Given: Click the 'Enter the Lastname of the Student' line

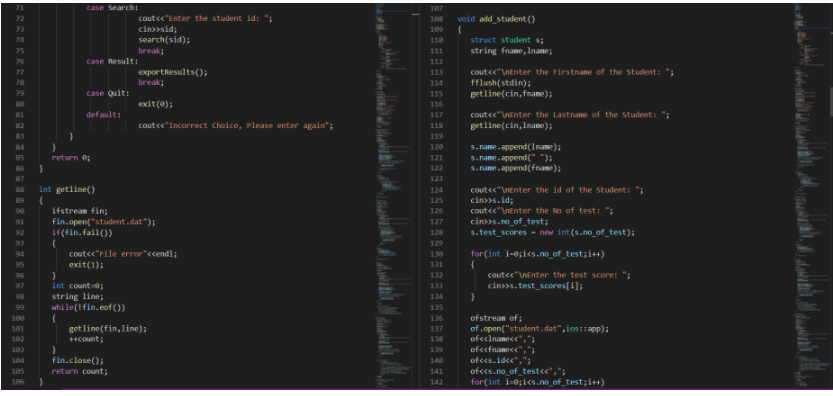Looking at the screenshot, I should tap(570, 115).
